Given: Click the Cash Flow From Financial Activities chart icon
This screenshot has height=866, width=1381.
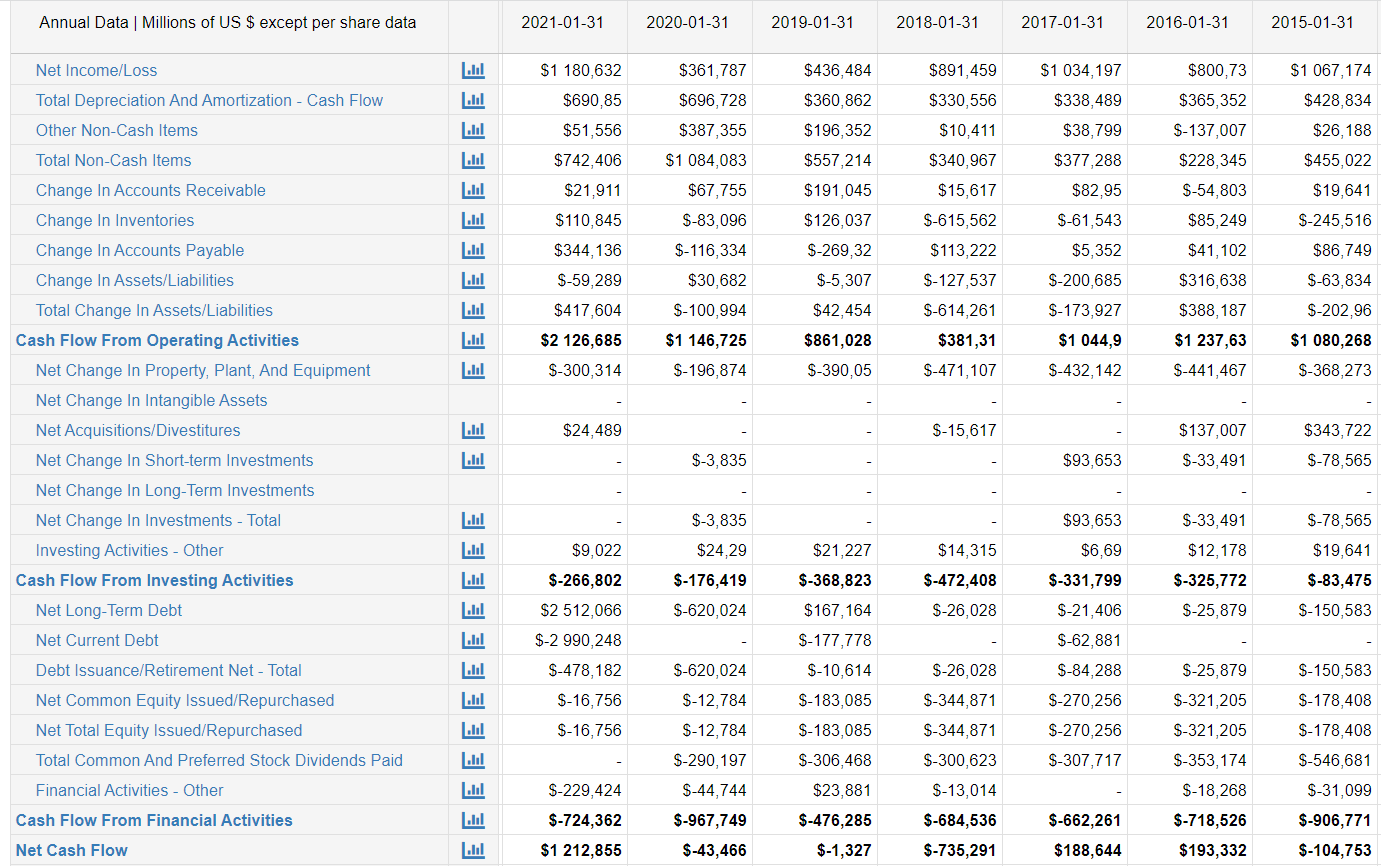Looking at the screenshot, I should [x=472, y=820].
